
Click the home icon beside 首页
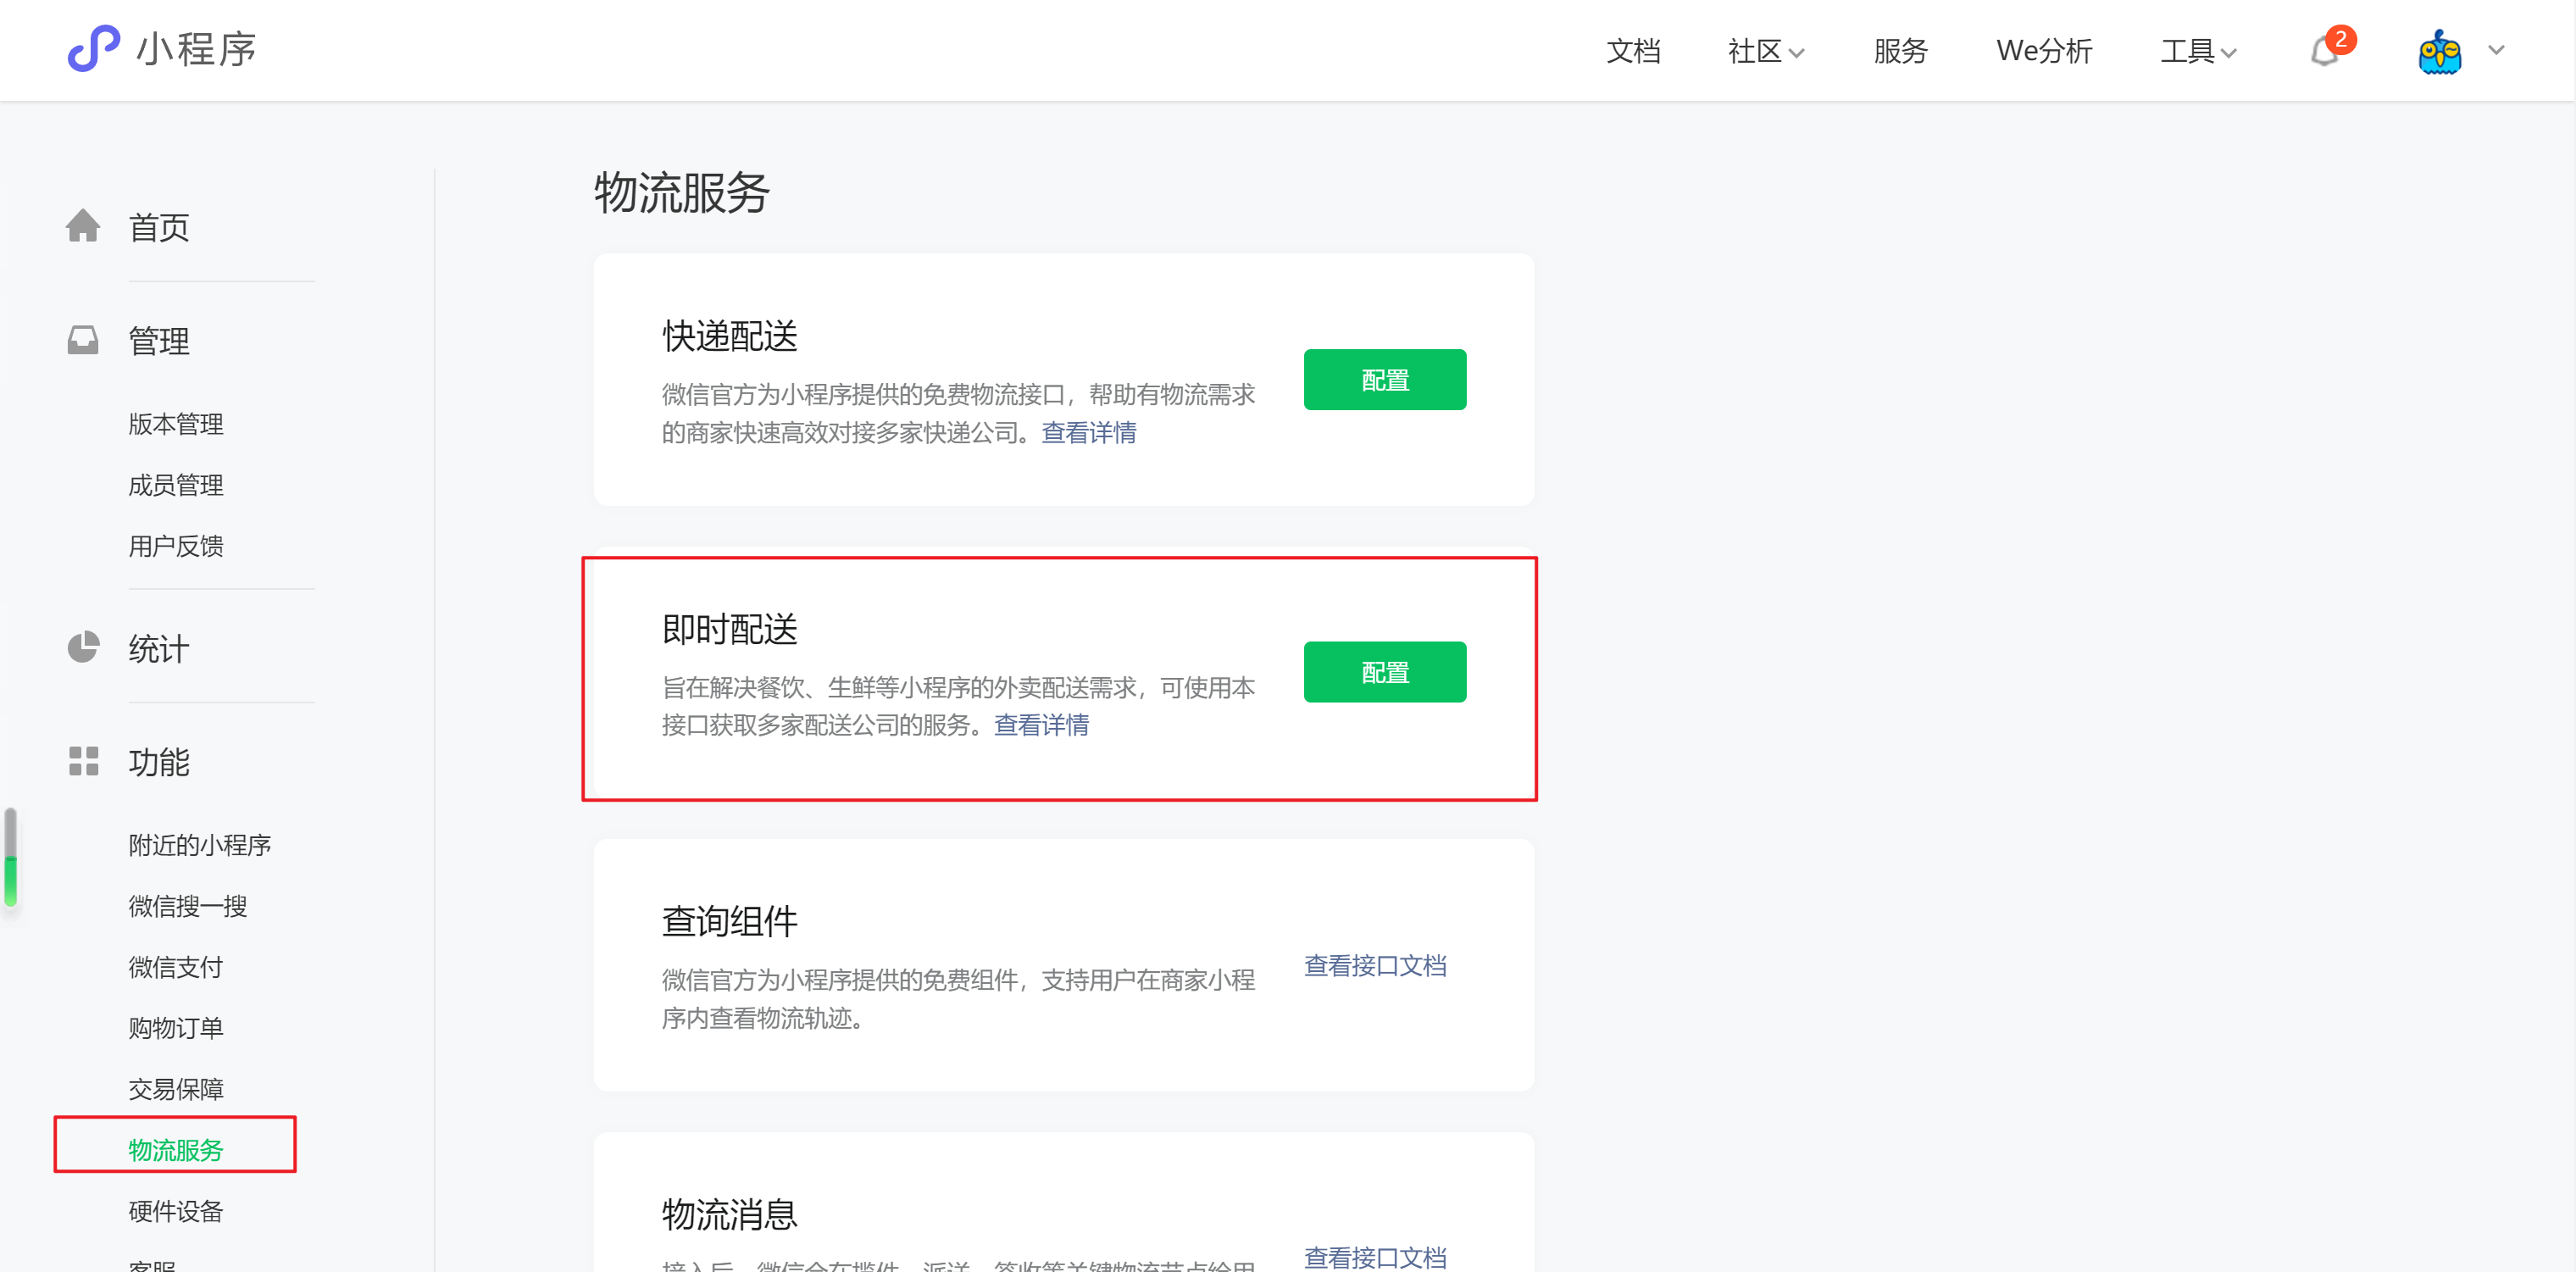pos(83,226)
